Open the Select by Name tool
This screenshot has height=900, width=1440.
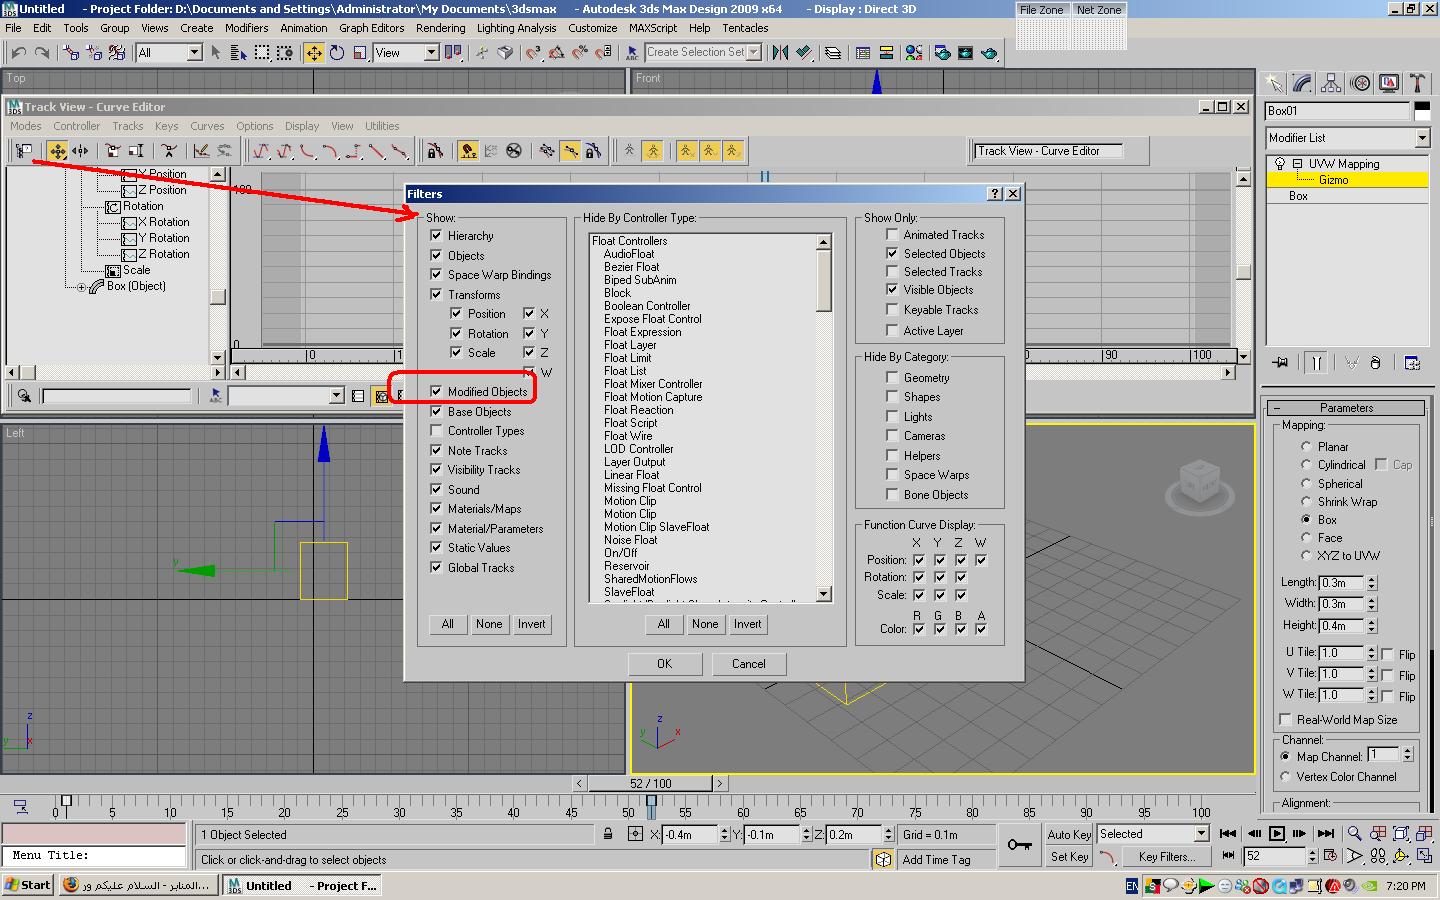point(238,53)
